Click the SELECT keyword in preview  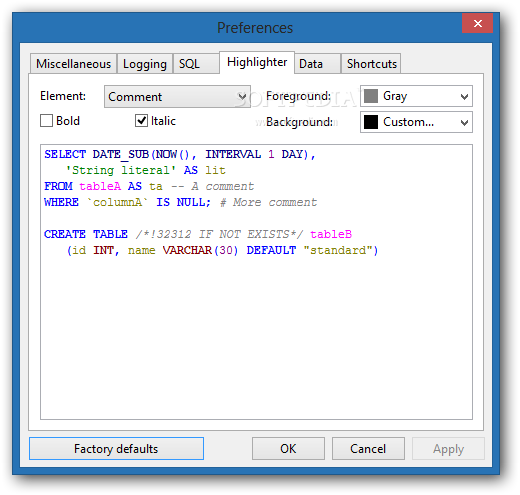click(65, 154)
